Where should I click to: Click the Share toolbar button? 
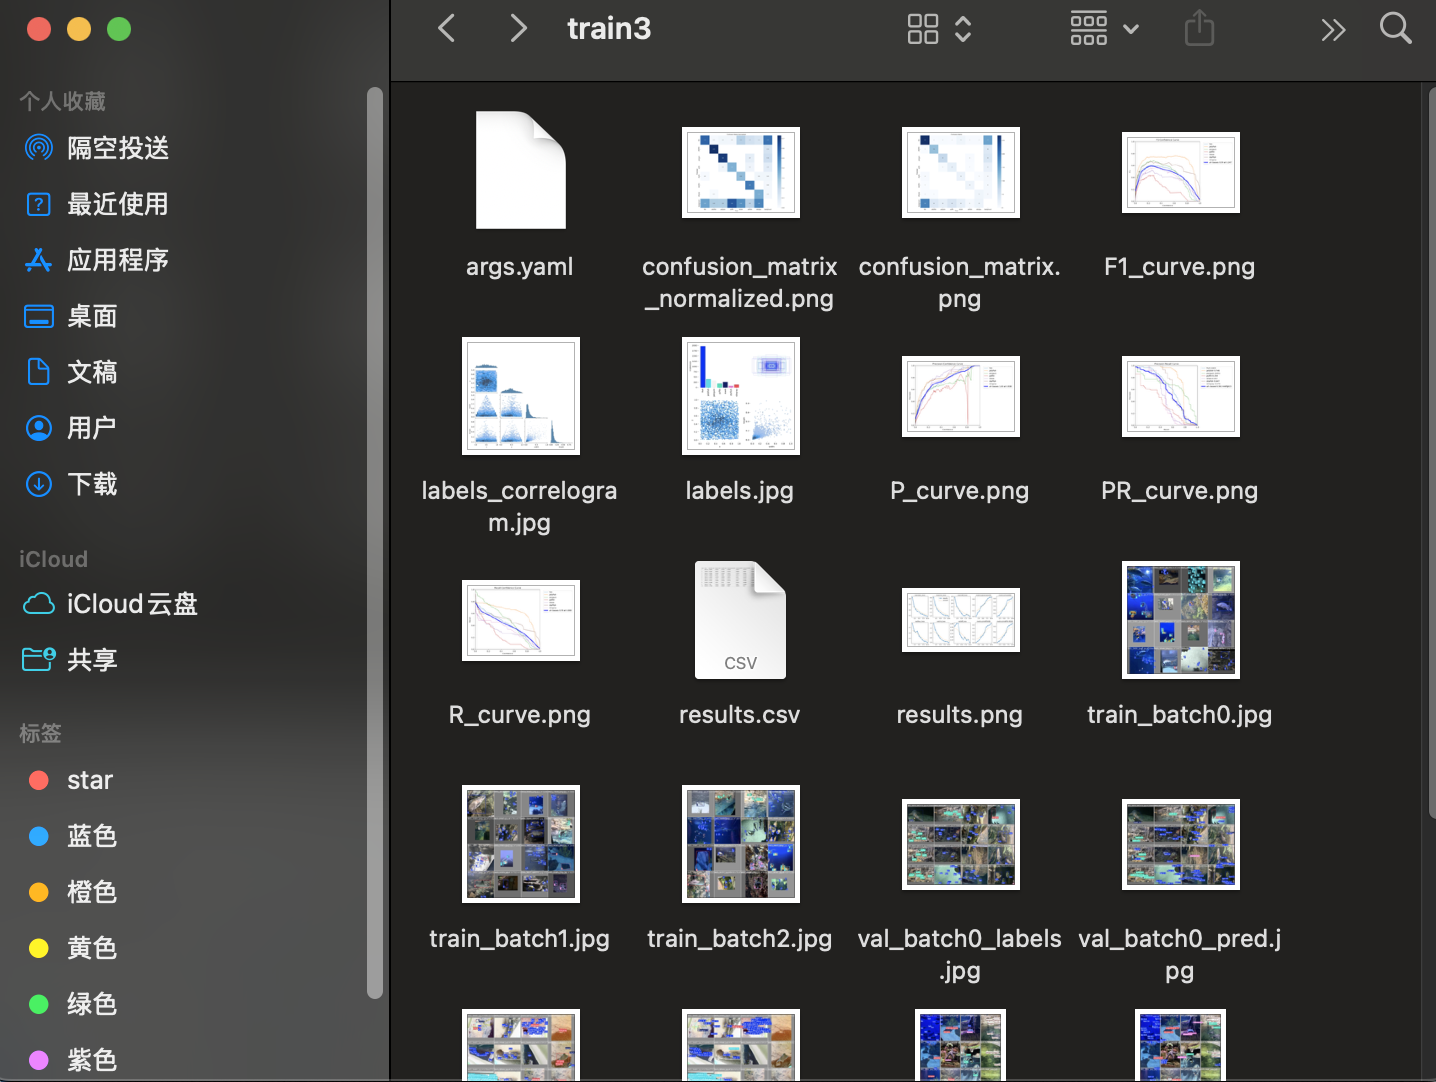pyautogui.click(x=1199, y=28)
